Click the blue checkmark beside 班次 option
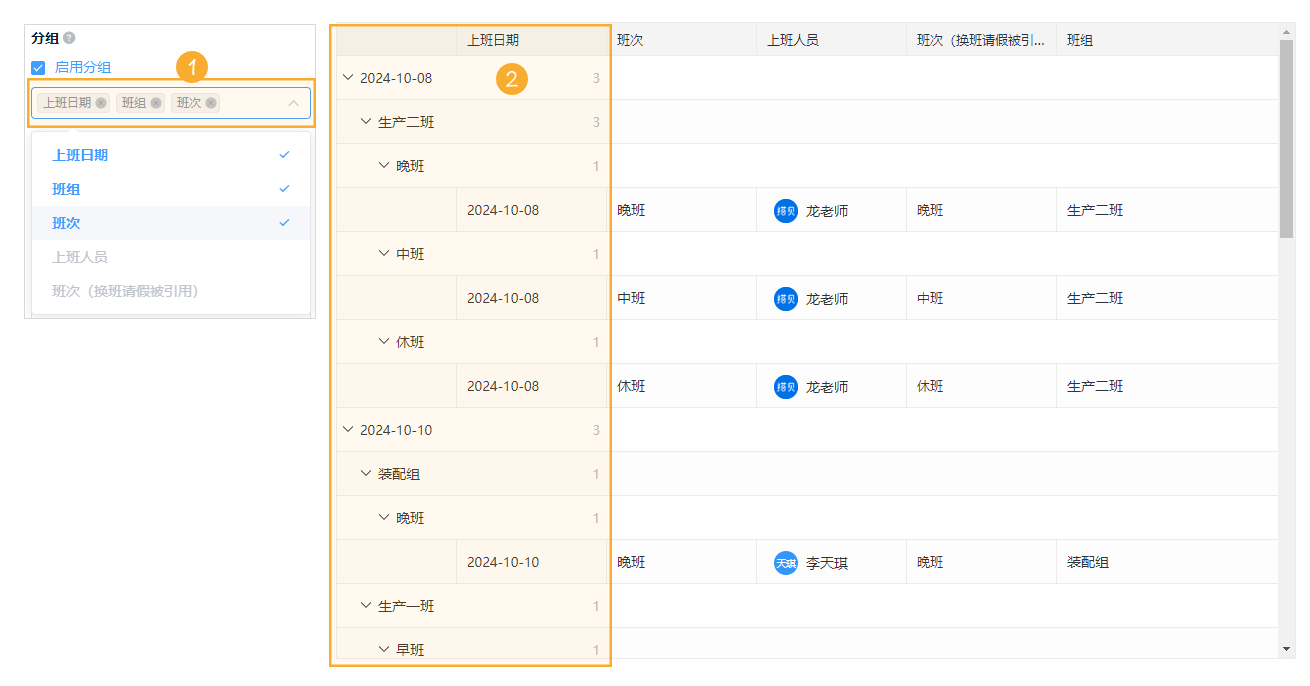This screenshot has height=686, width=1310. point(284,222)
